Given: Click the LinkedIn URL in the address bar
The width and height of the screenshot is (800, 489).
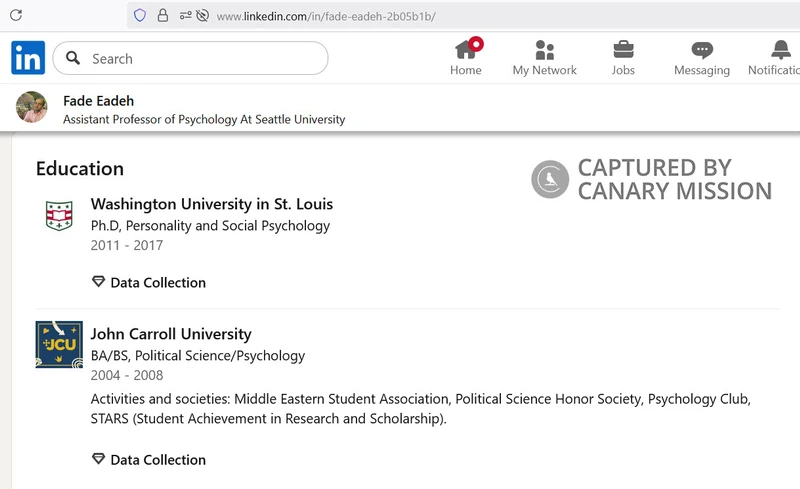Looking at the screenshot, I should (x=326, y=16).
